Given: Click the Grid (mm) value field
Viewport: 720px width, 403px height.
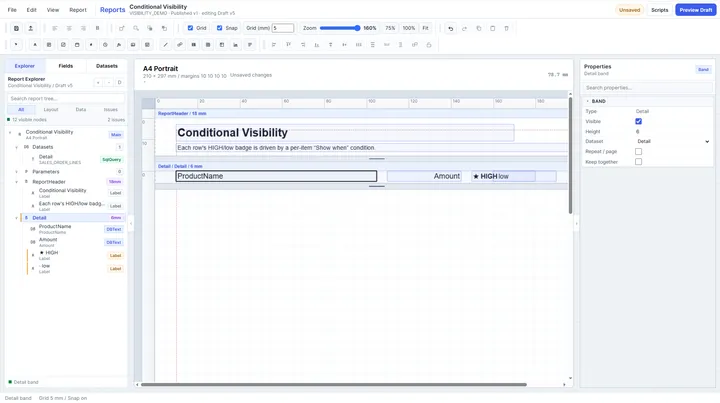Looking at the screenshot, I should 283,28.
